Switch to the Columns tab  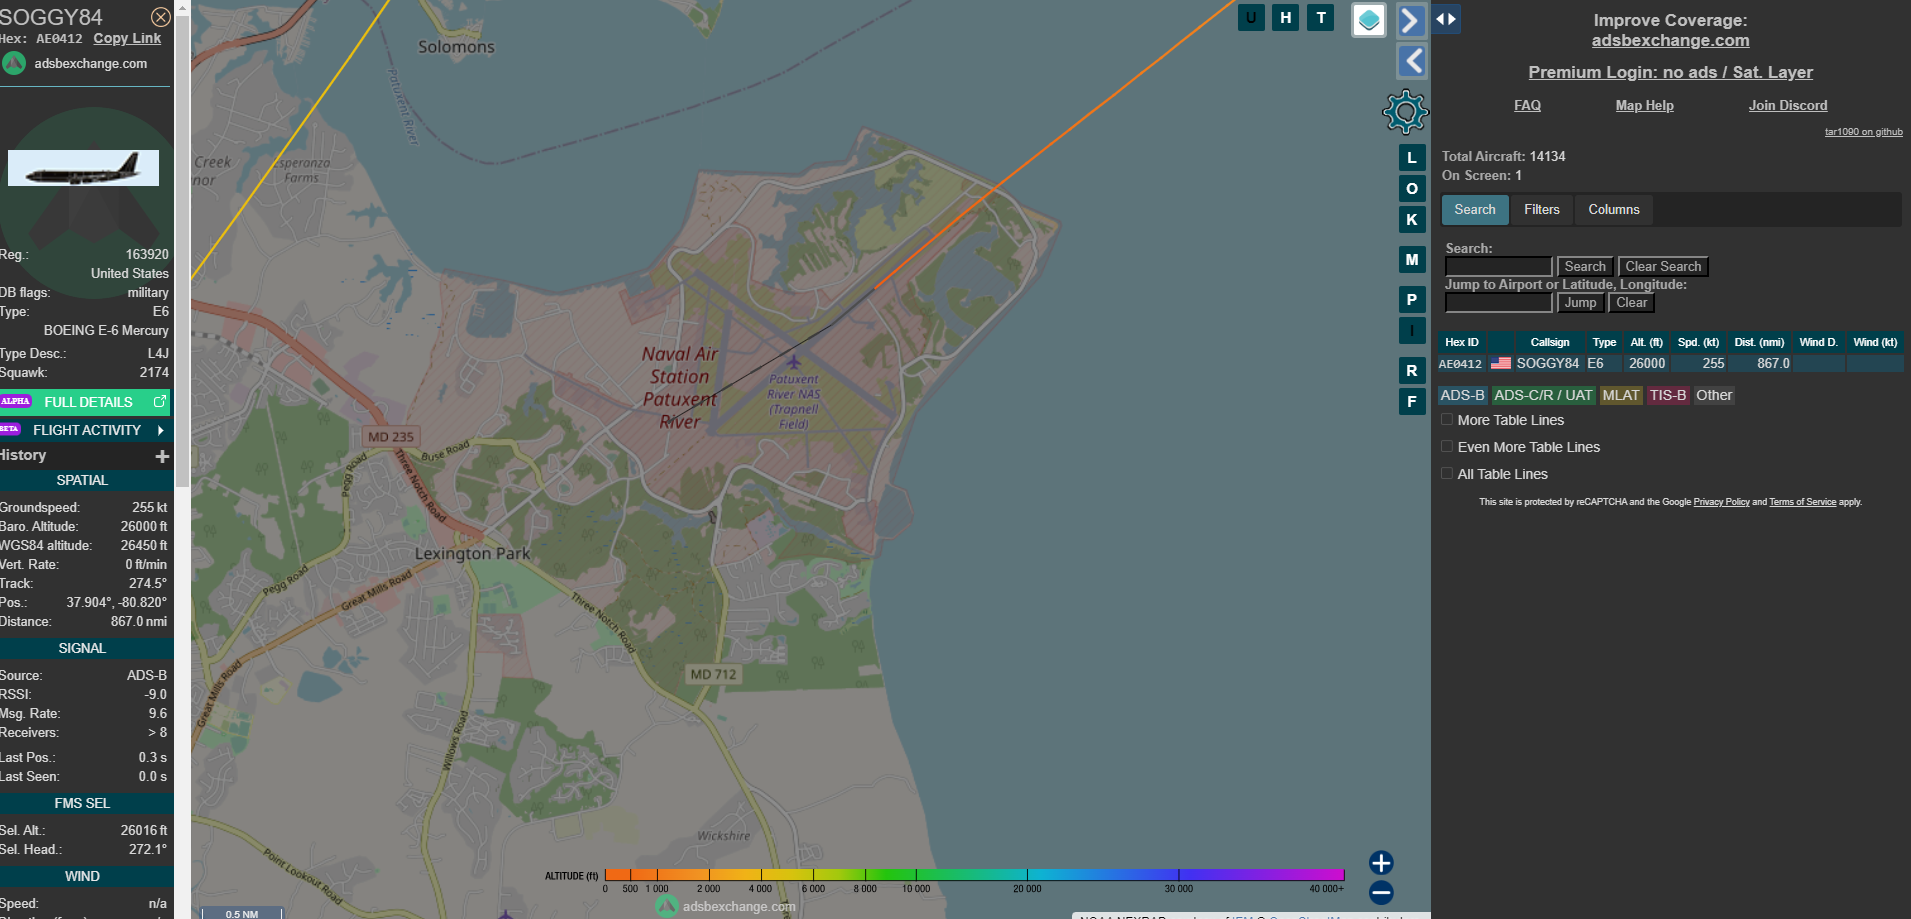coord(1613,210)
